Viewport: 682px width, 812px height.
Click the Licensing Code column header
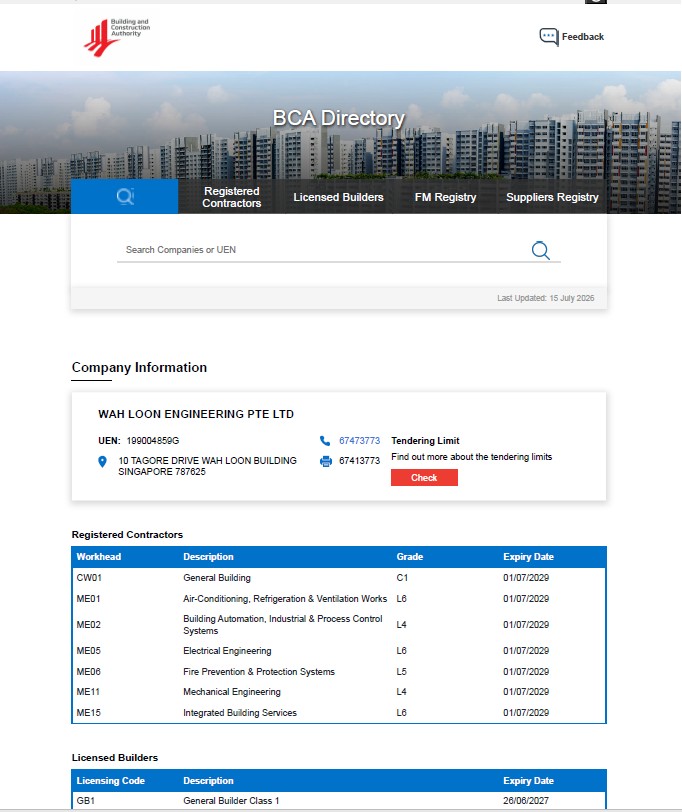point(111,780)
